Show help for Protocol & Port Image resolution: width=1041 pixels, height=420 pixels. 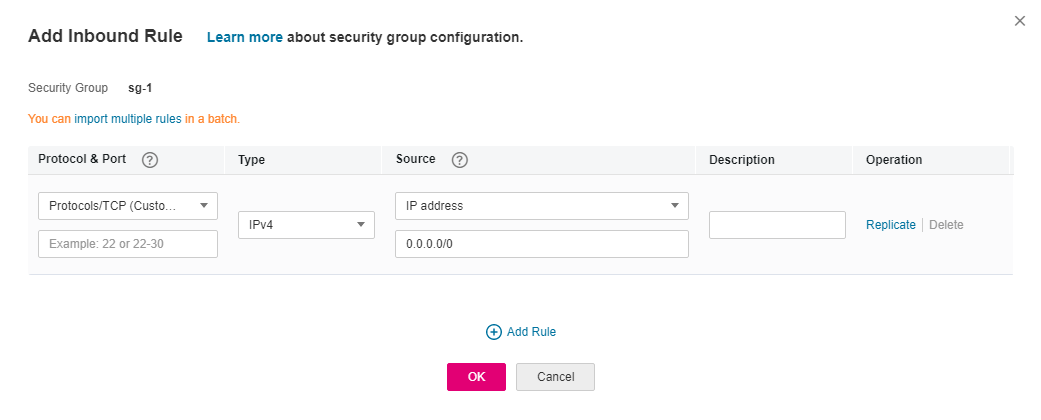pyautogui.click(x=150, y=160)
